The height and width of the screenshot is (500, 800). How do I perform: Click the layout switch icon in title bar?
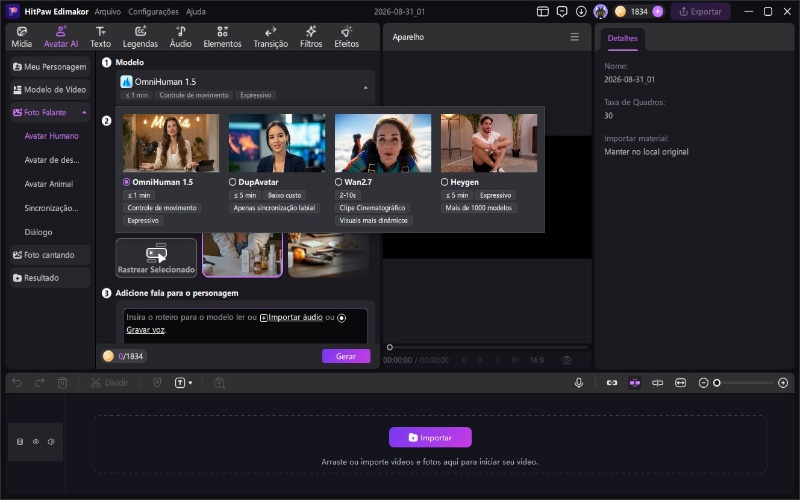(x=542, y=11)
